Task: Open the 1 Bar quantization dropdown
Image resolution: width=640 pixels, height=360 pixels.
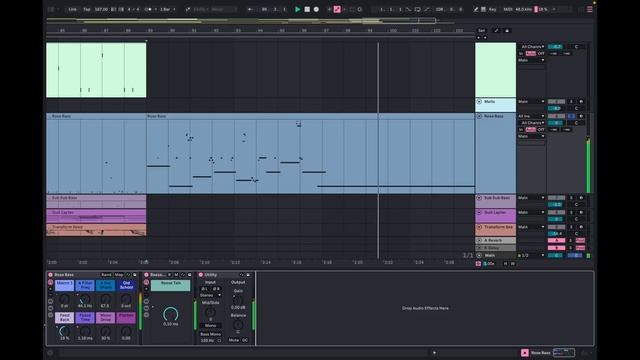Action: (x=167, y=9)
